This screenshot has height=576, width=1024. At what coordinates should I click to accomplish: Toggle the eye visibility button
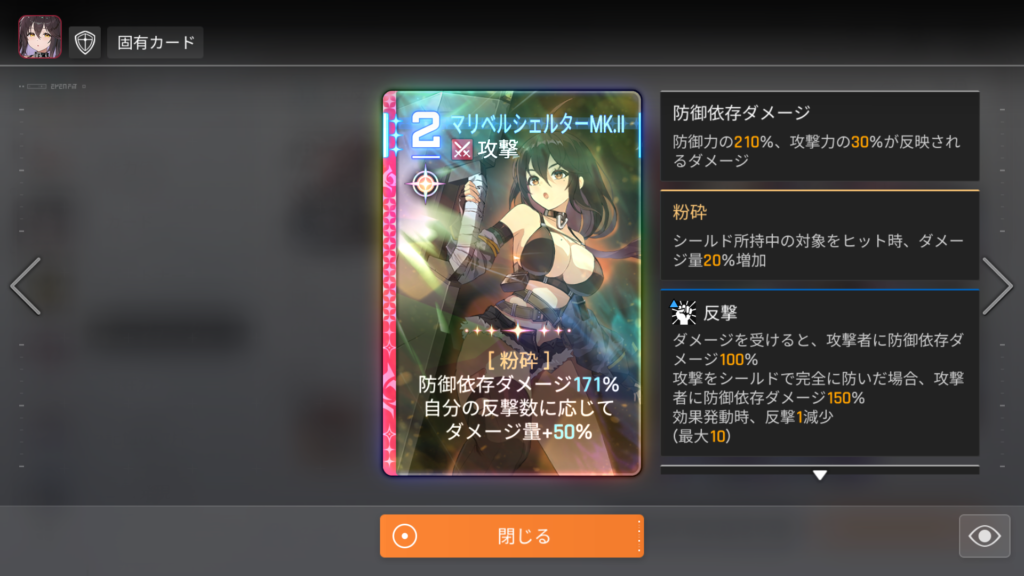pos(984,536)
